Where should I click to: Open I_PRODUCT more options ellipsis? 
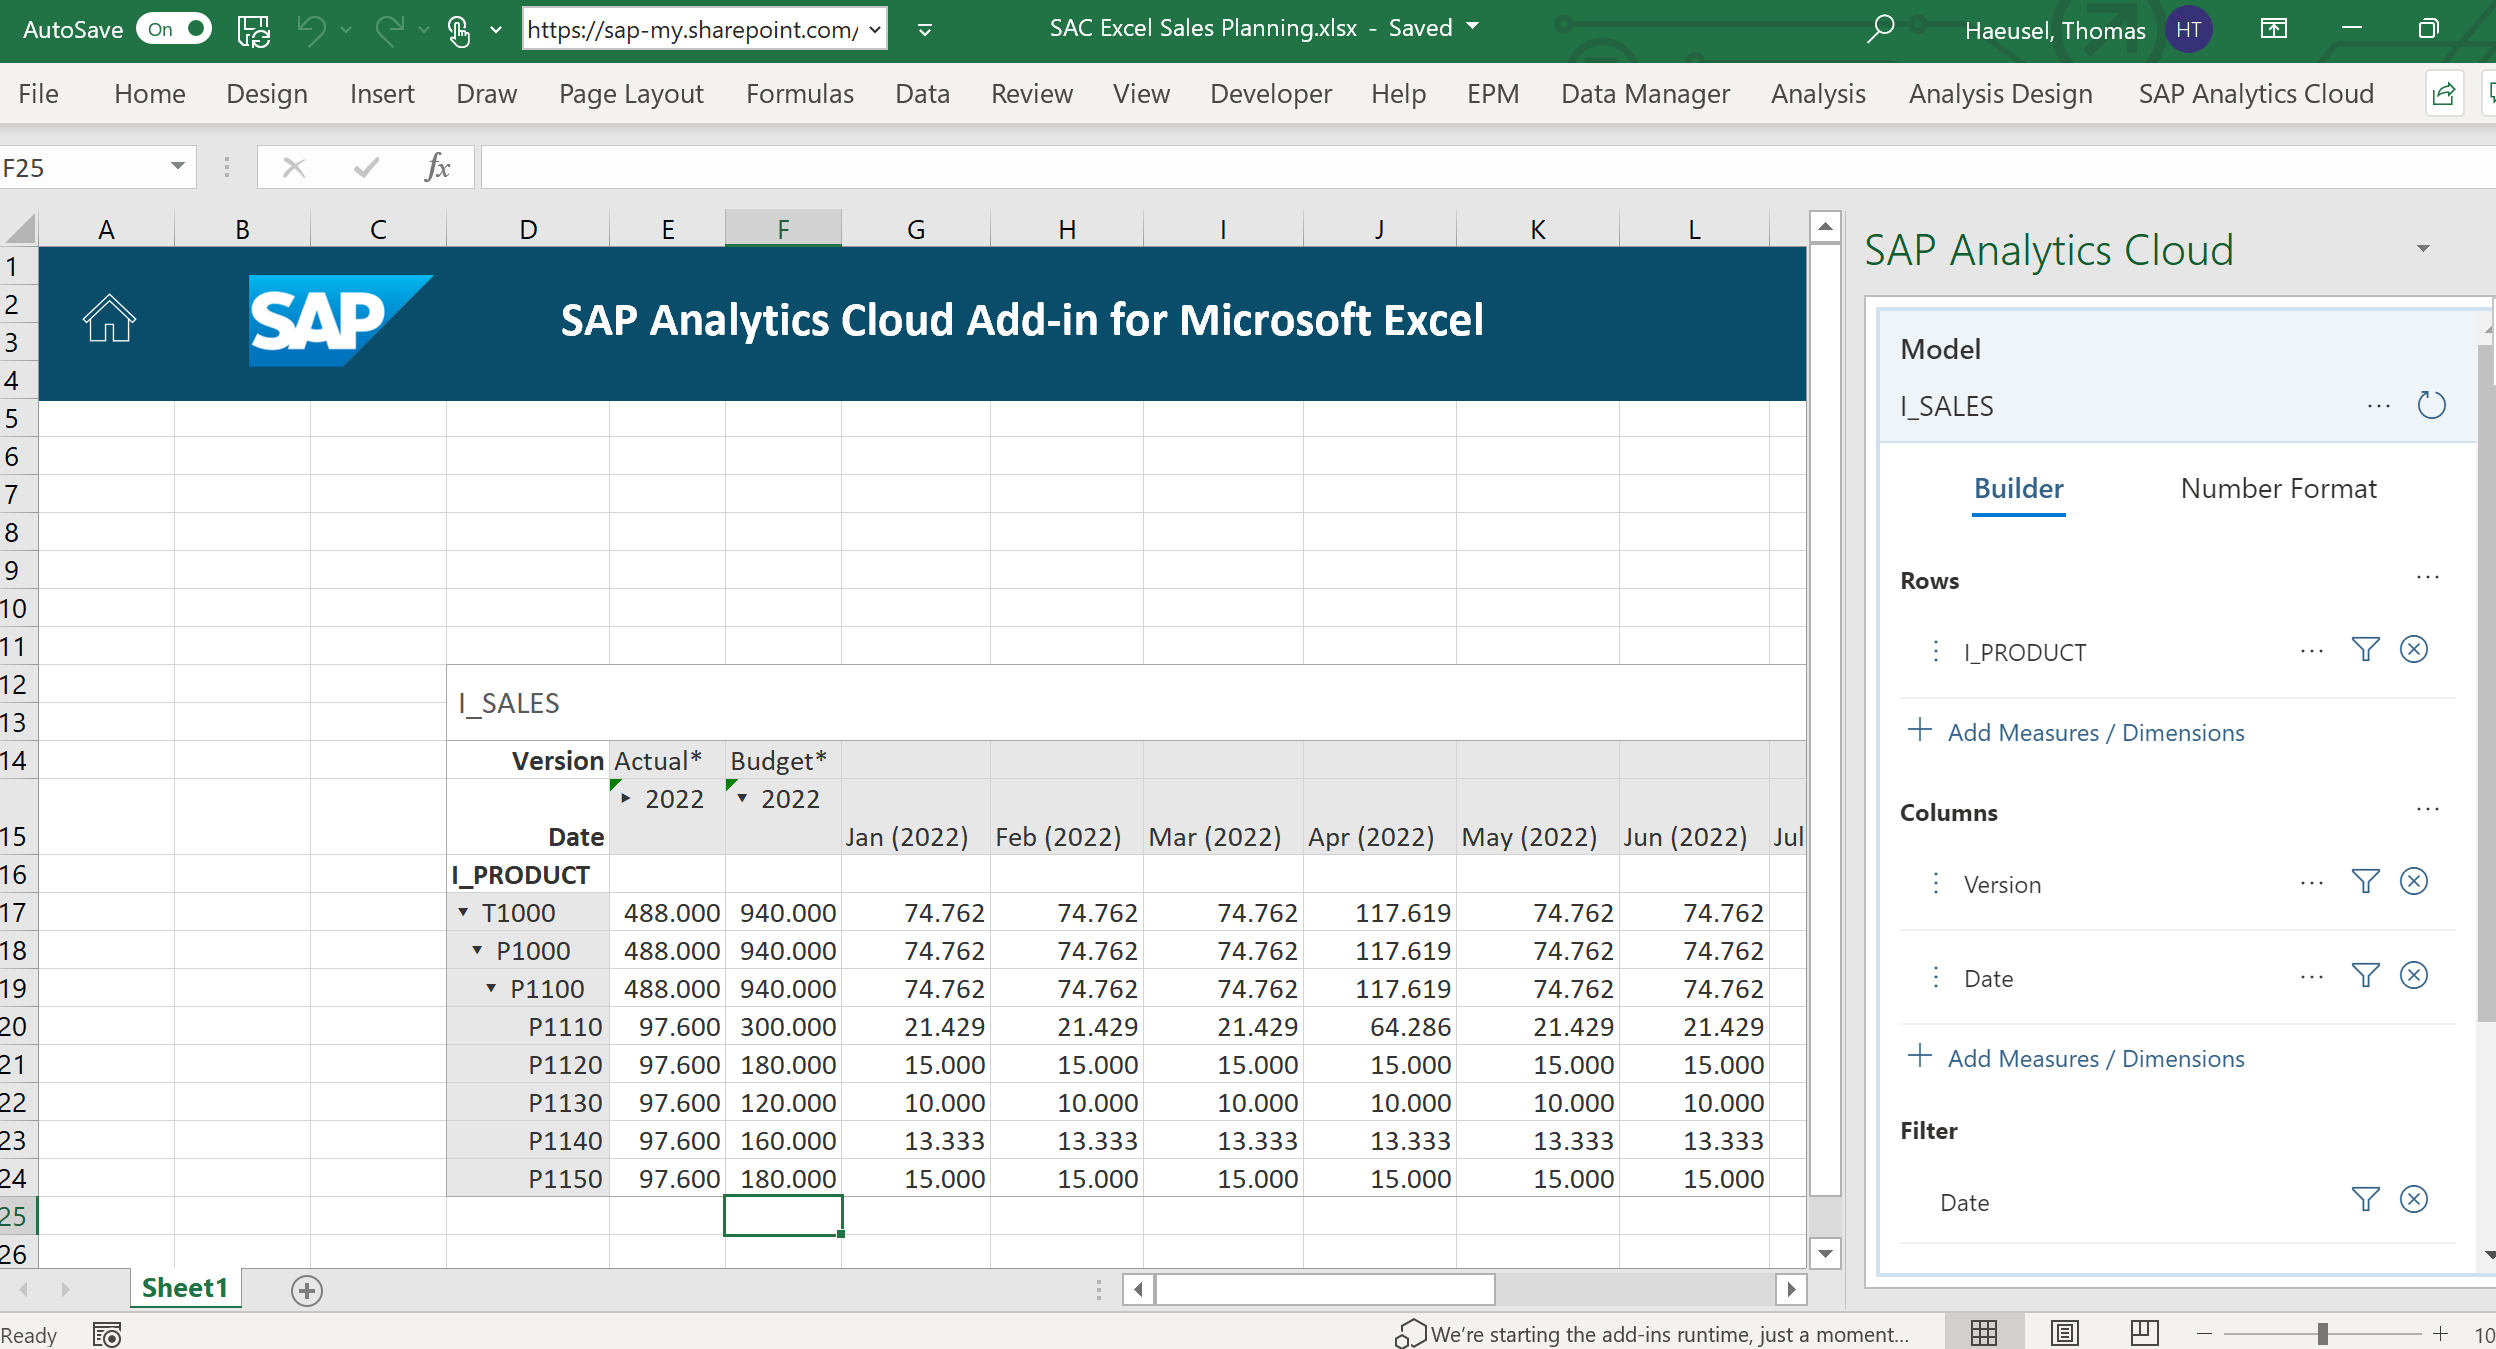click(2312, 650)
